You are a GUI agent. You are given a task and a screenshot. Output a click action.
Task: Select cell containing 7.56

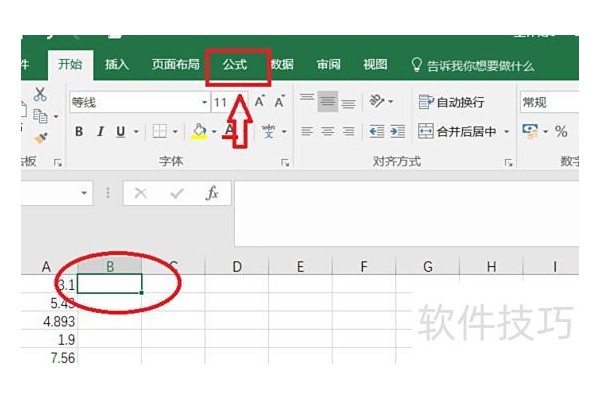click(49, 357)
